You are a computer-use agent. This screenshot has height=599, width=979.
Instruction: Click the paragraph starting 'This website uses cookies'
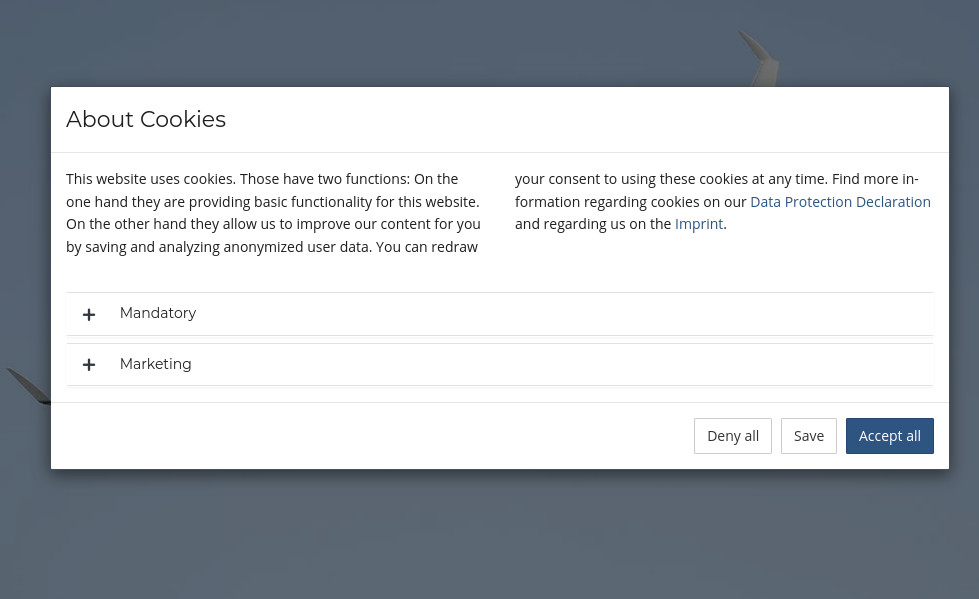coord(273,213)
